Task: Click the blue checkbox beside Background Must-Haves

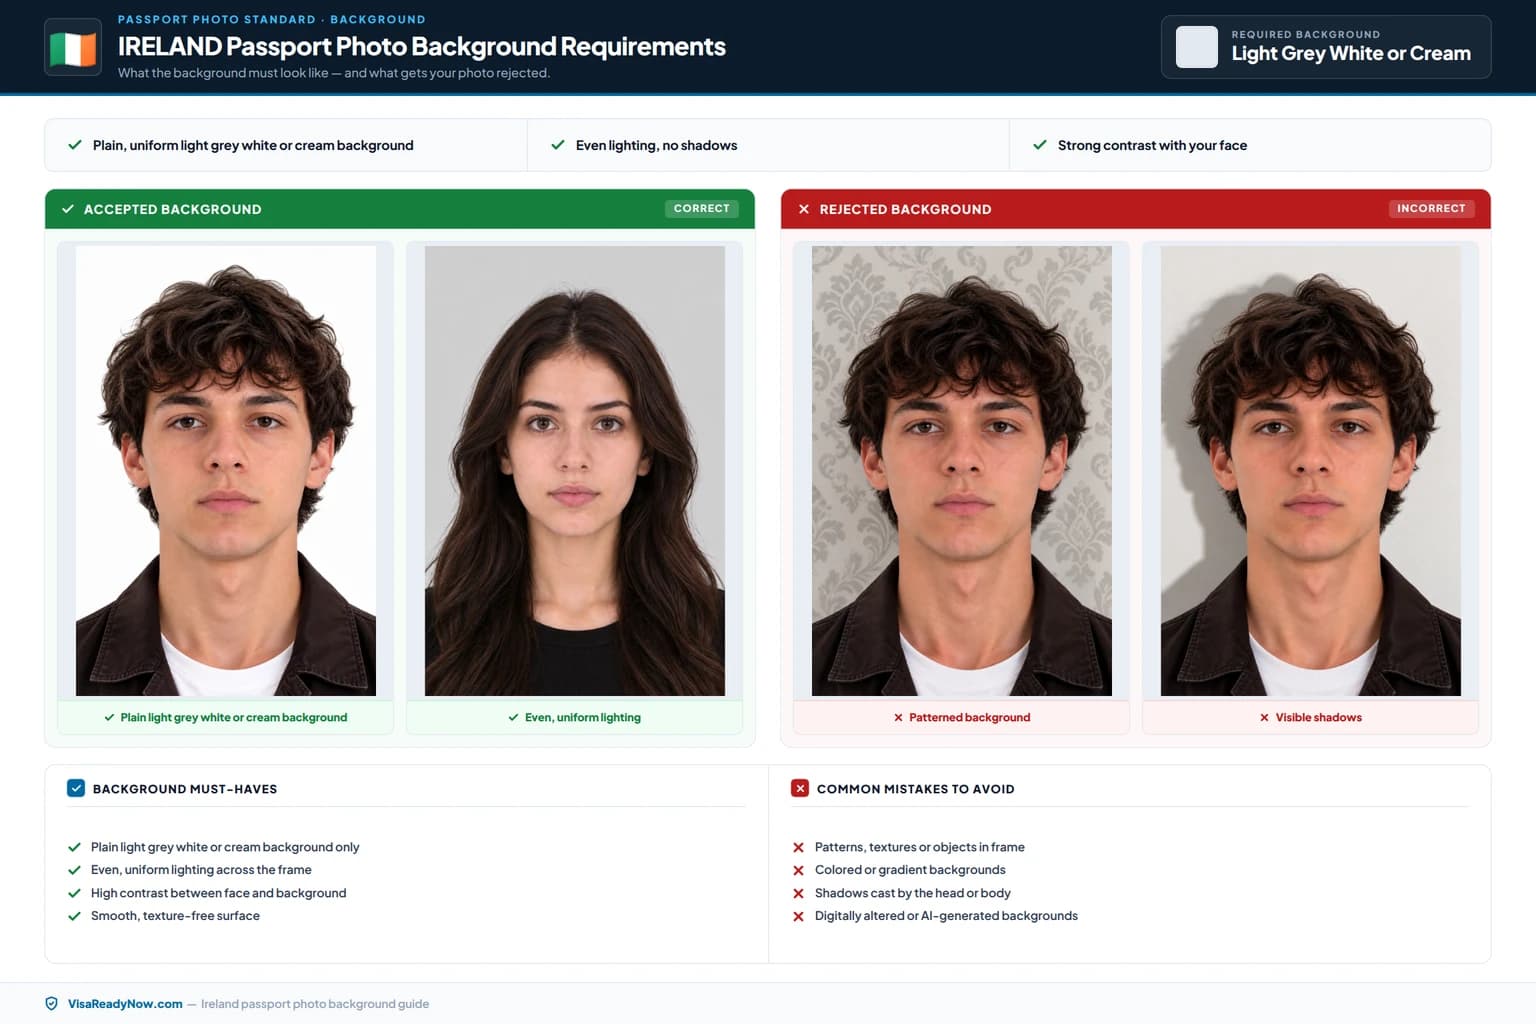Action: click(76, 788)
